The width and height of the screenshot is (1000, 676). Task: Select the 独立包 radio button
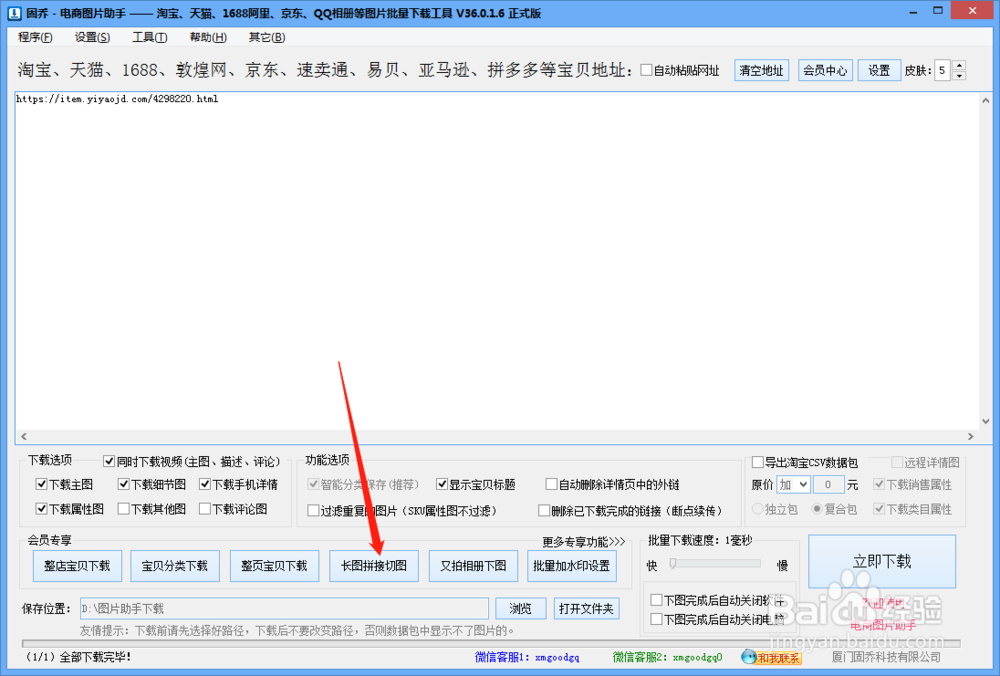click(x=758, y=509)
